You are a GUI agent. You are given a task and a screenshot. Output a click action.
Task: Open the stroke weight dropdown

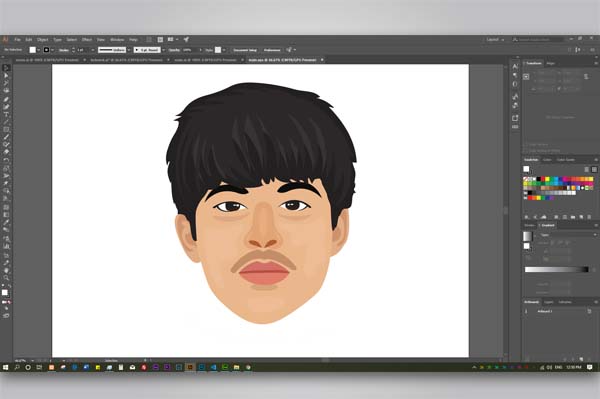click(92, 50)
